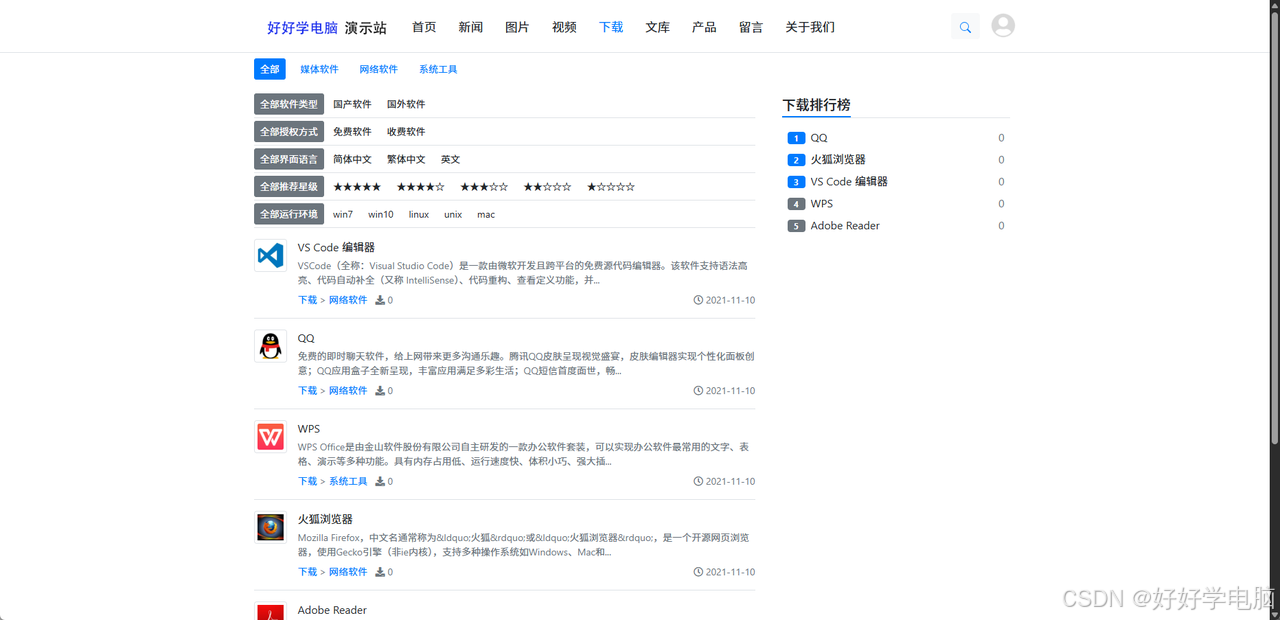
Task: Click clock icon beside VS Code date
Action: 698,300
